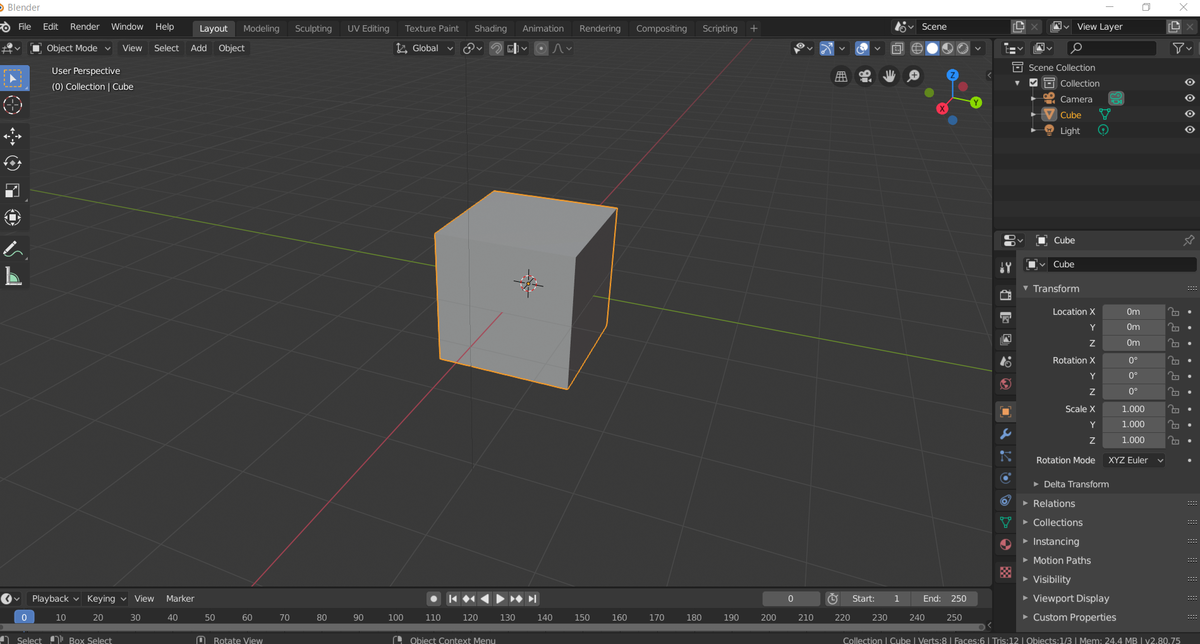
Task: Open the Texture checker tab
Action: [1006, 573]
